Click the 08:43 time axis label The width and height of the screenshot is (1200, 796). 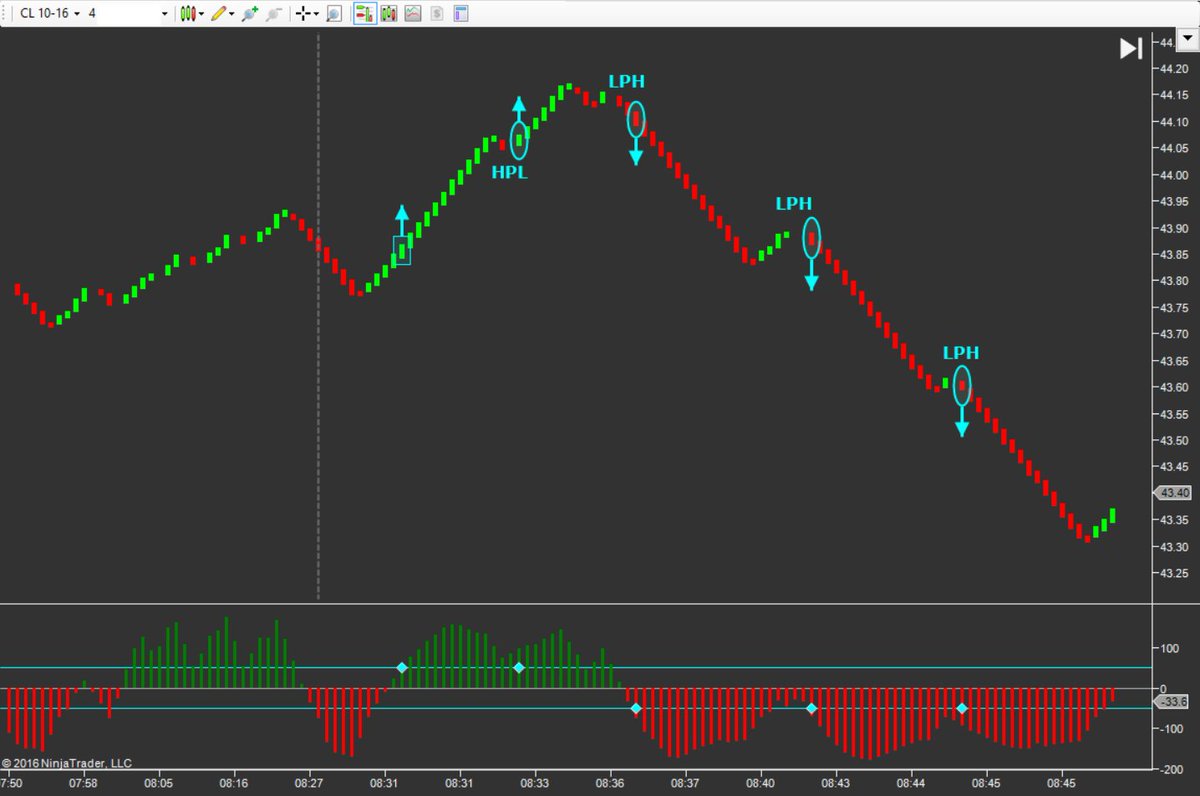tap(836, 786)
